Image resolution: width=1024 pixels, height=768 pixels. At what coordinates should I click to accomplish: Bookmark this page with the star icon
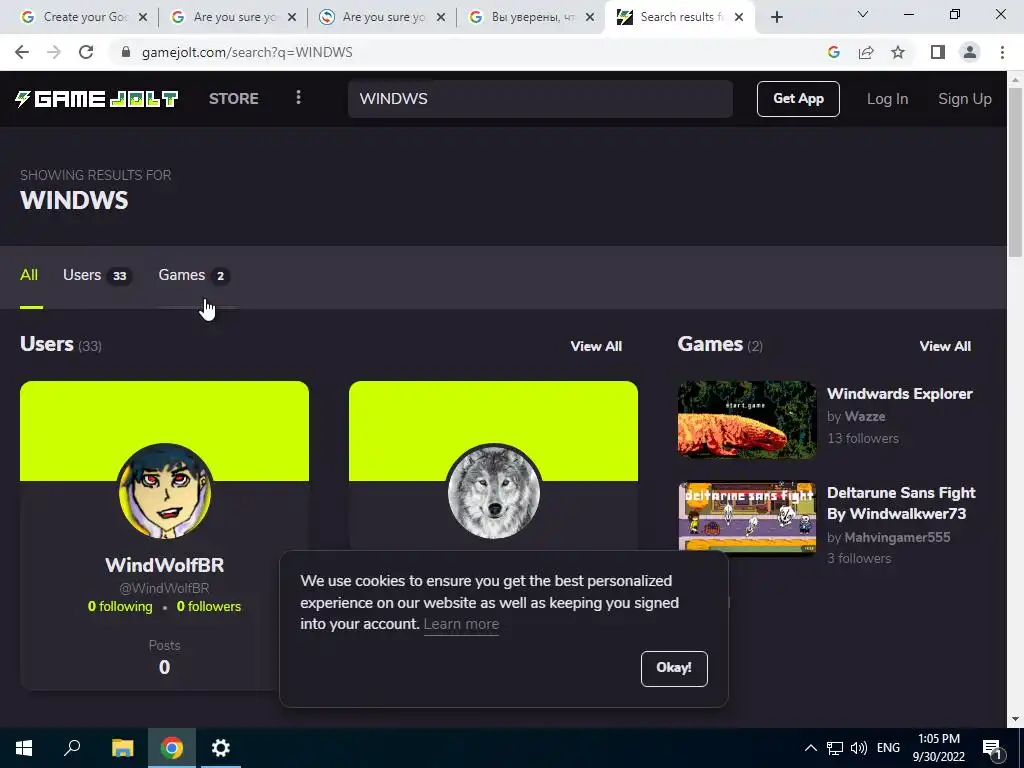coord(898,52)
